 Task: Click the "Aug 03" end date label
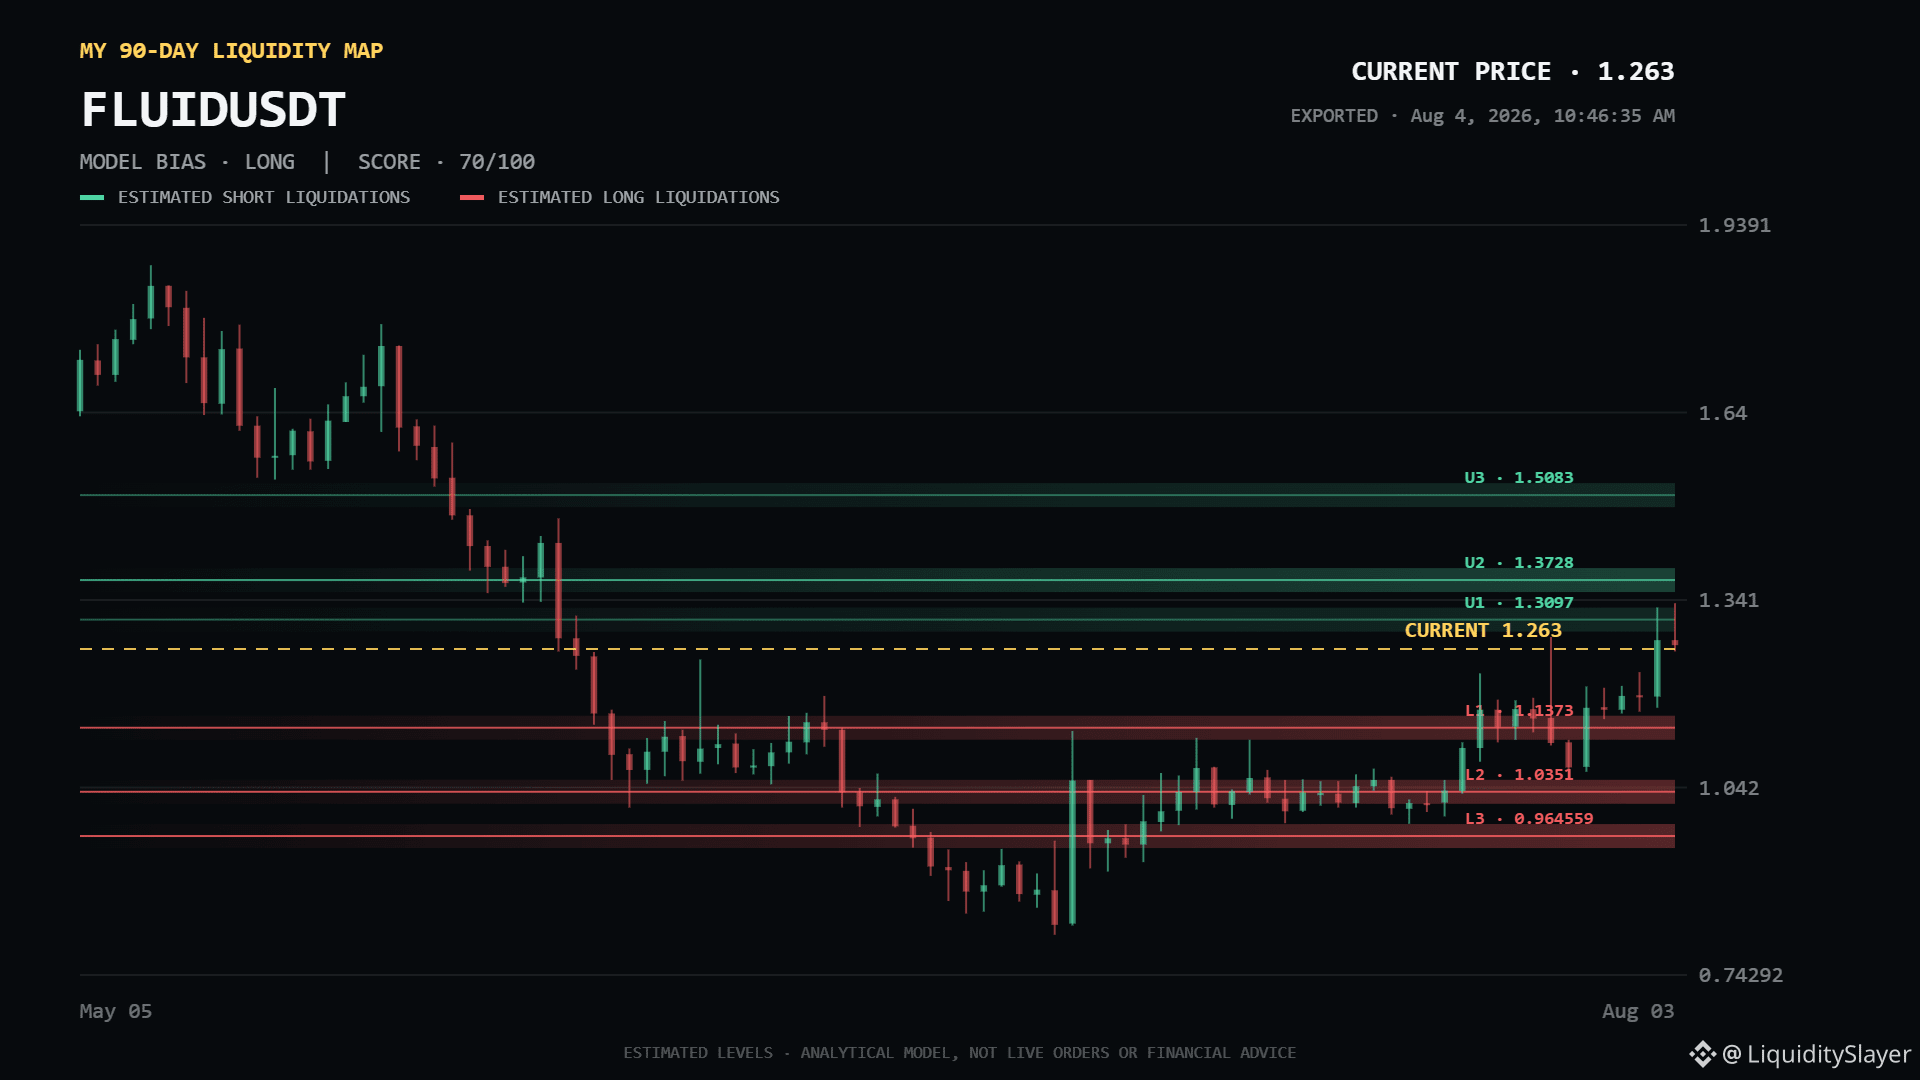point(1638,1011)
